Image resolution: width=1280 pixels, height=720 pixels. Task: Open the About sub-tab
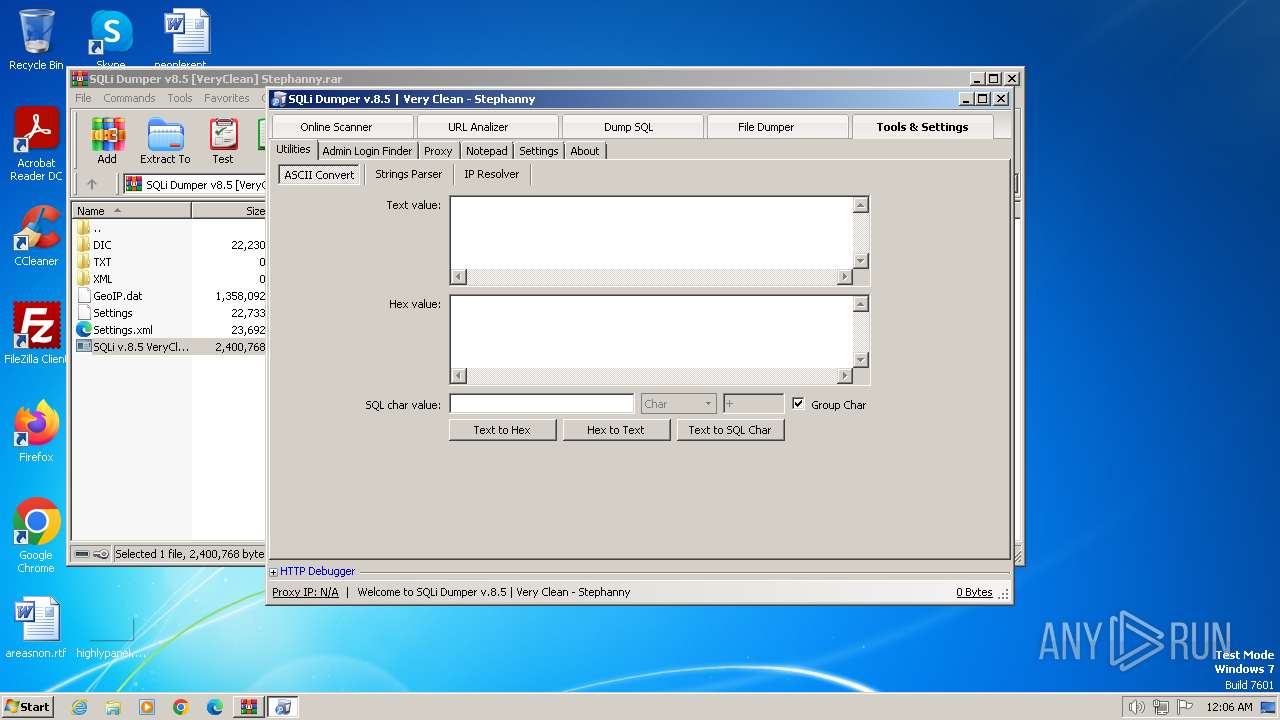(x=585, y=151)
